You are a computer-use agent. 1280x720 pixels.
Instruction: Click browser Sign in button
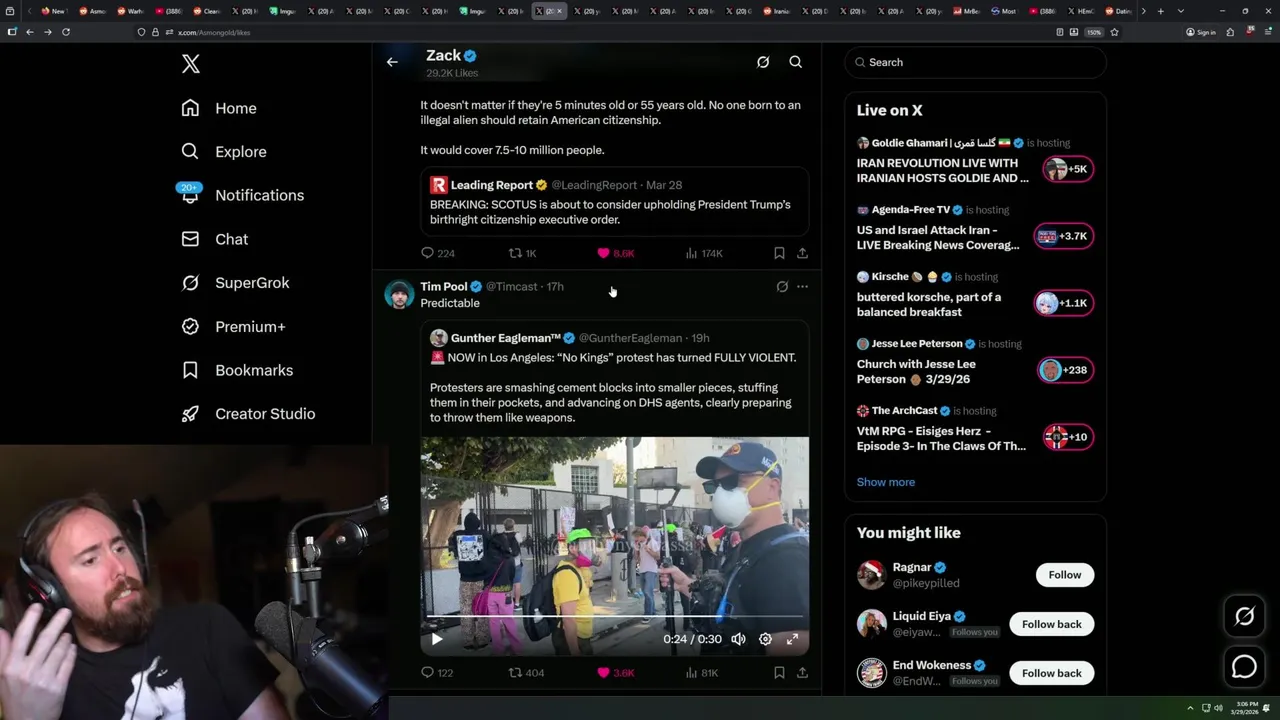[x=1200, y=32]
